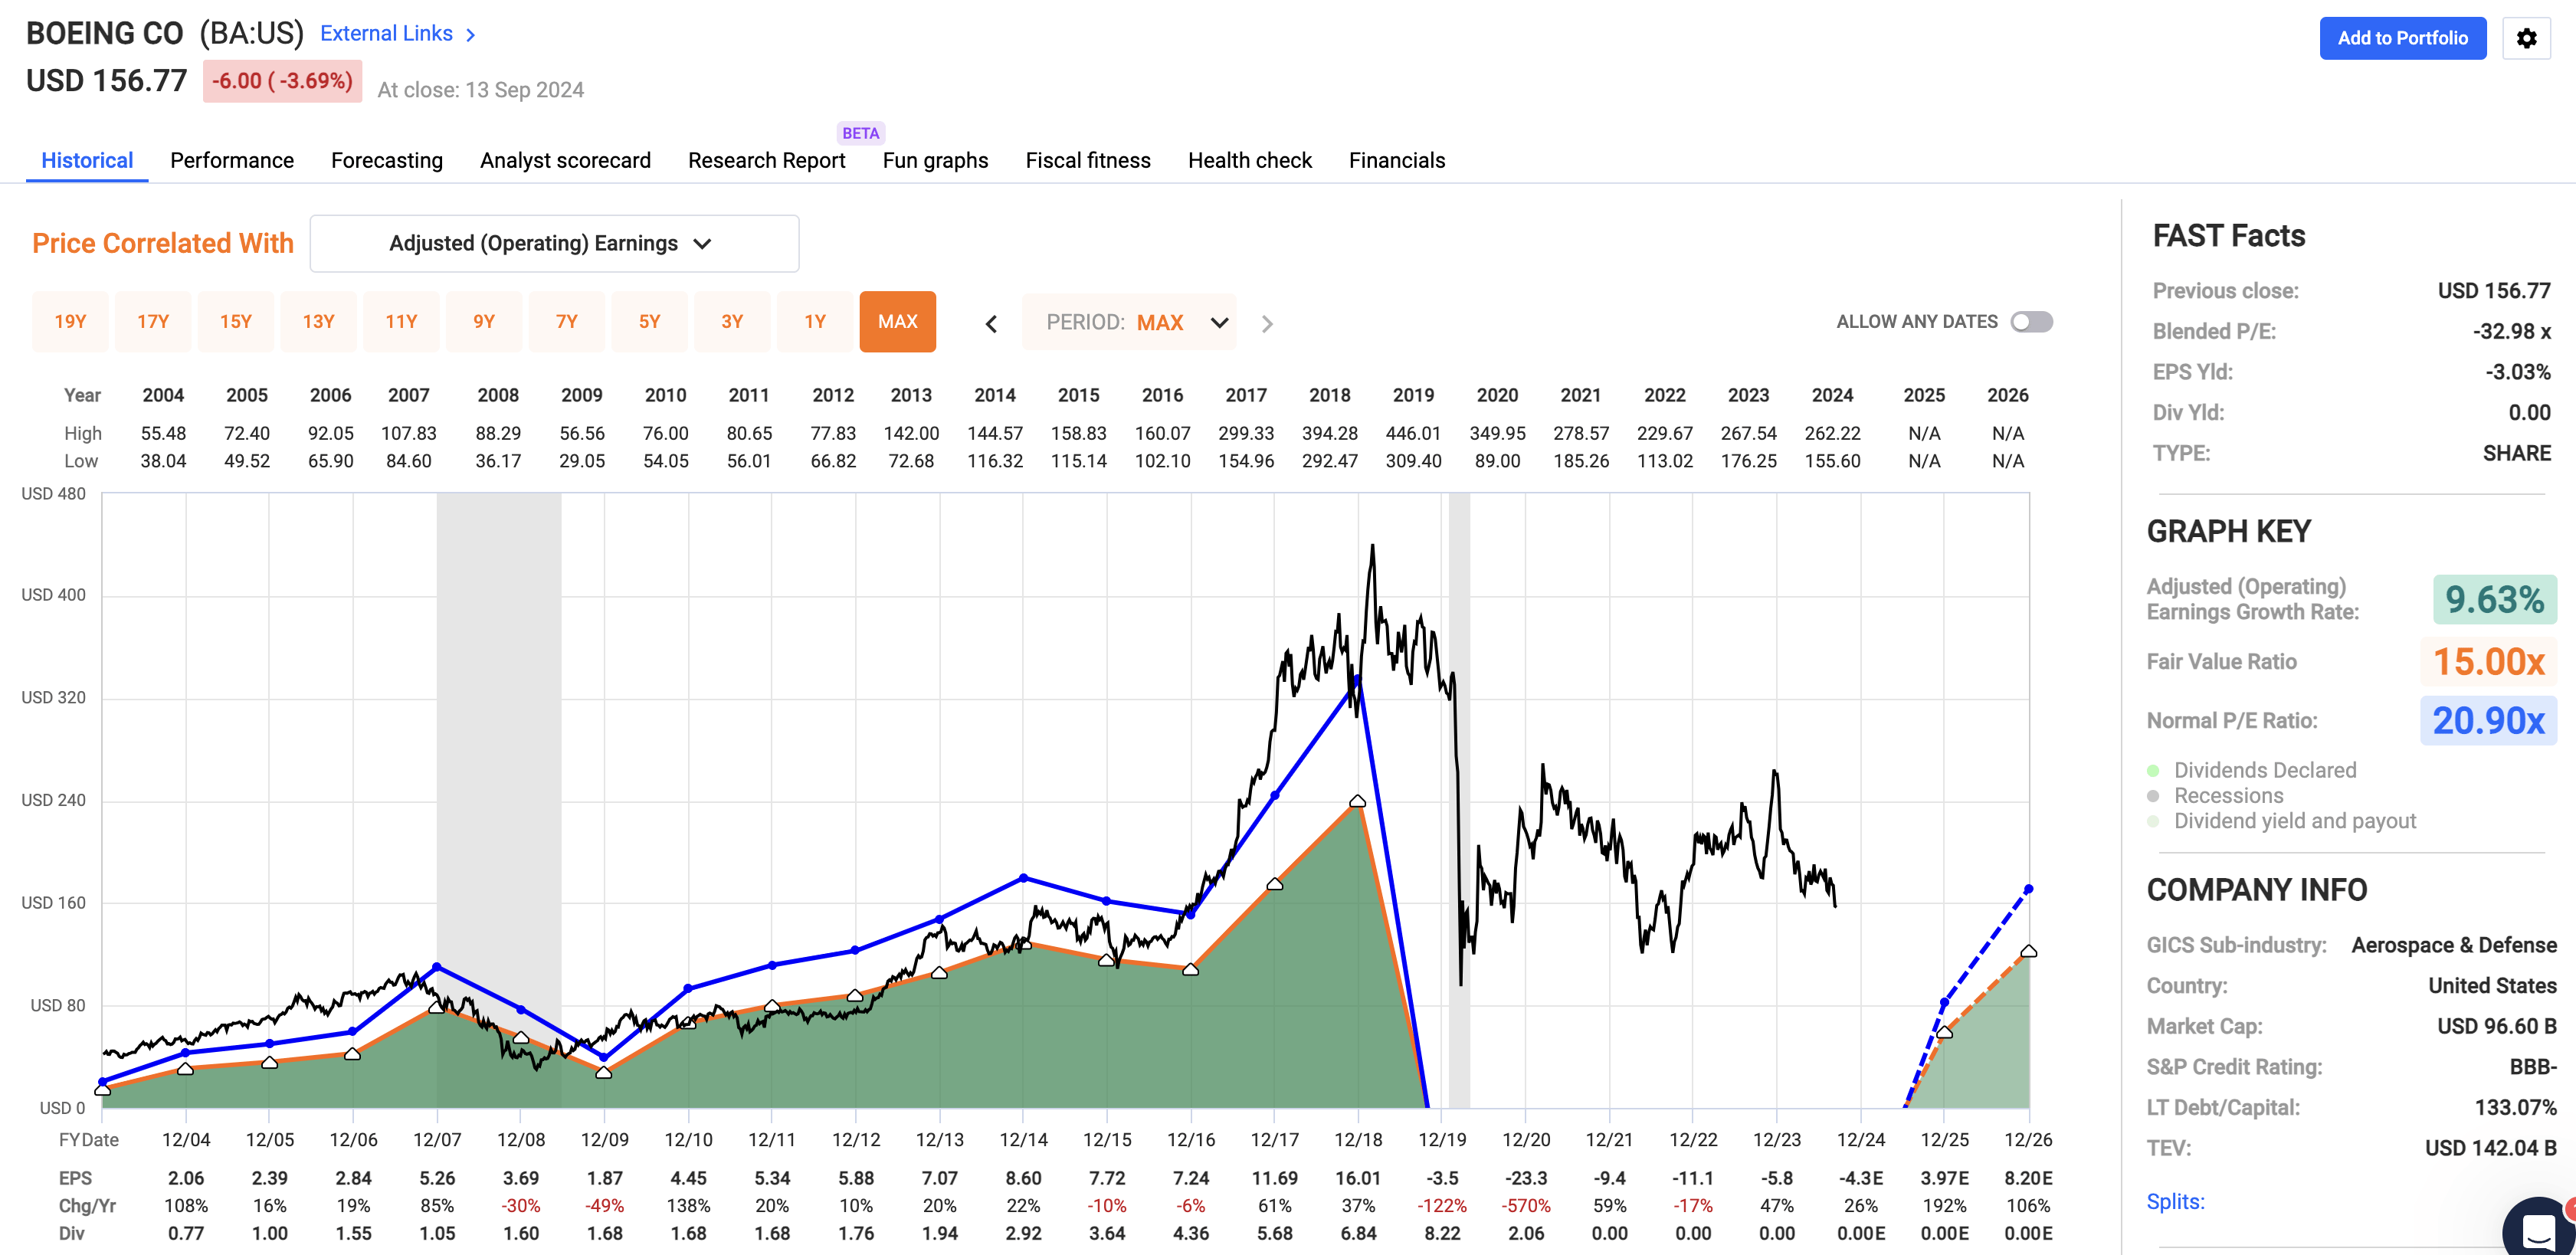This screenshot has height=1255, width=2576.
Task: Select the MAX time range button
Action: pyautogui.click(x=898, y=322)
